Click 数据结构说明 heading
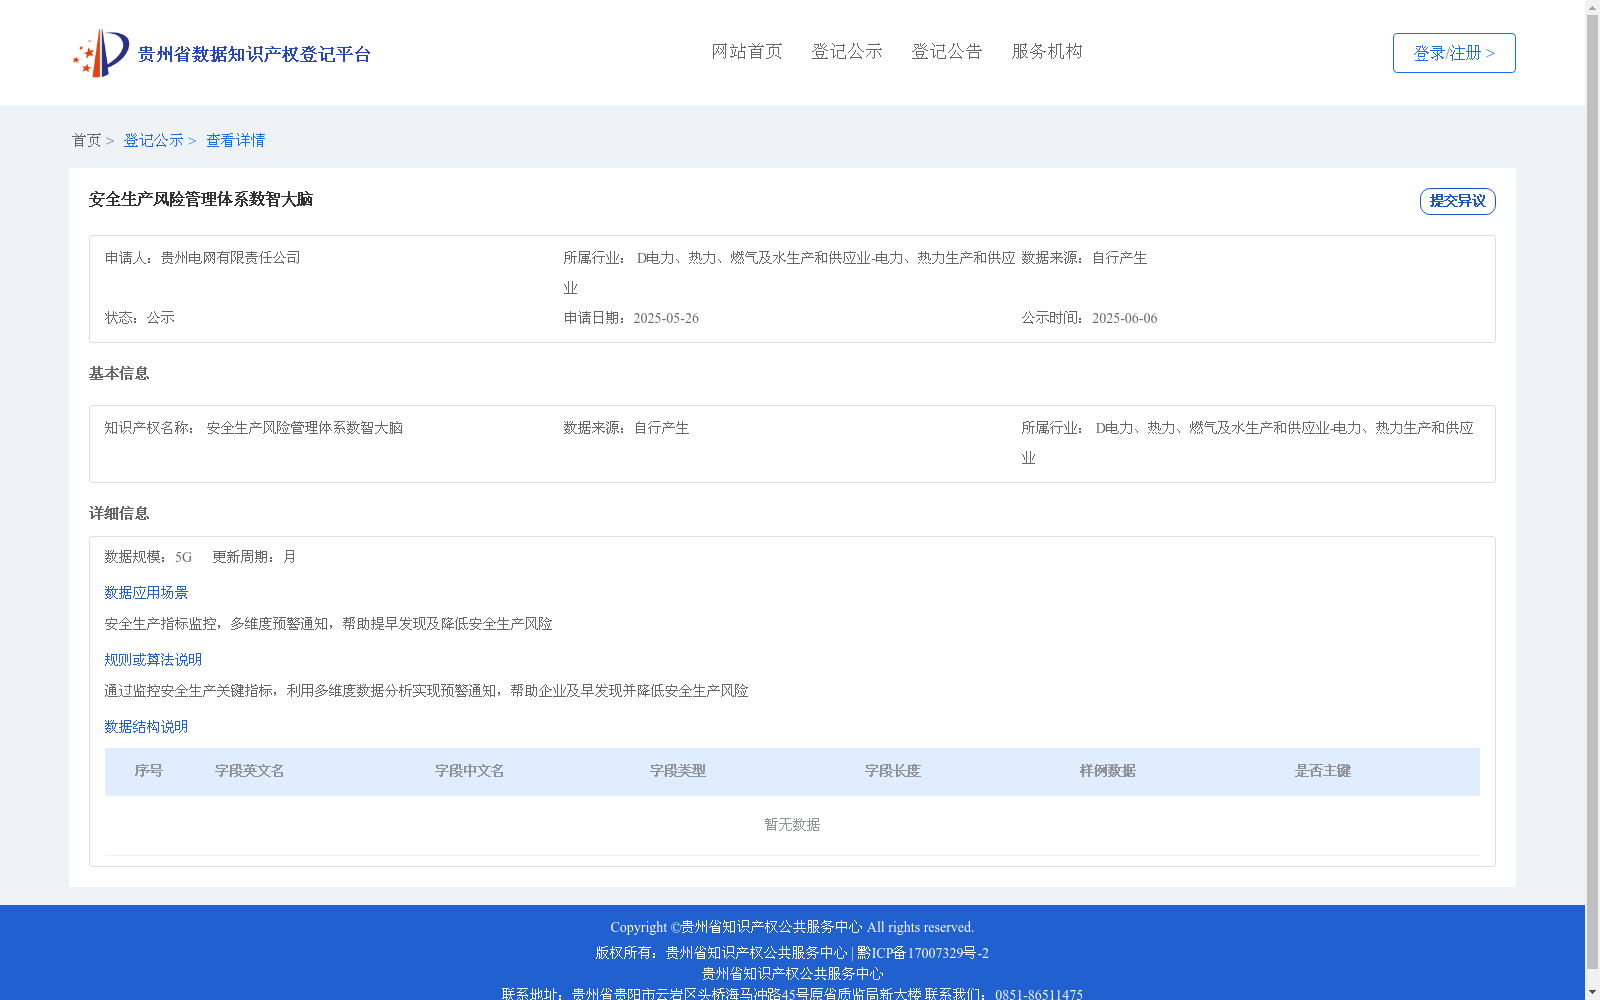Screen dimensions: 1600x1000 point(146,727)
